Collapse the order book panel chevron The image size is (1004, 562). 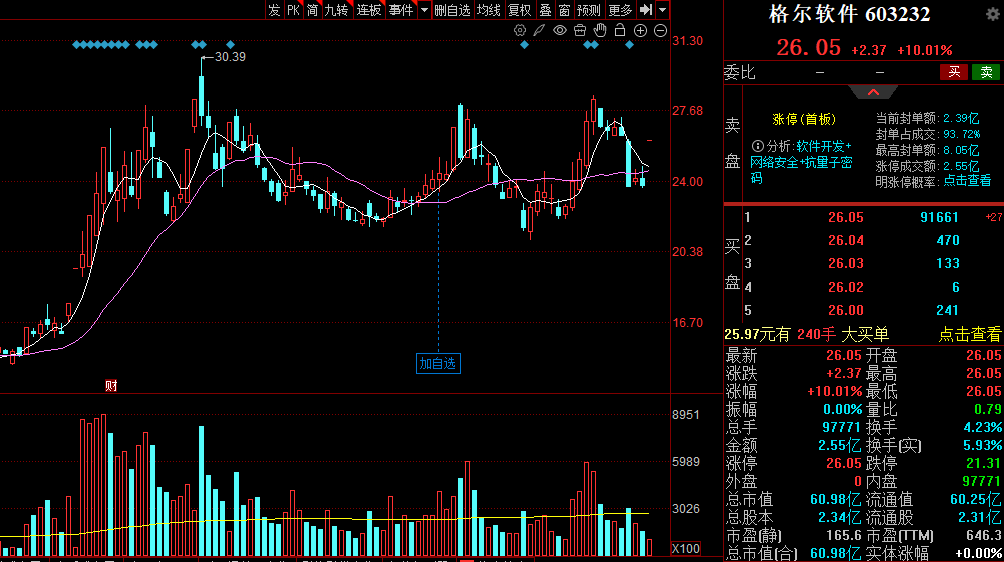(874, 92)
